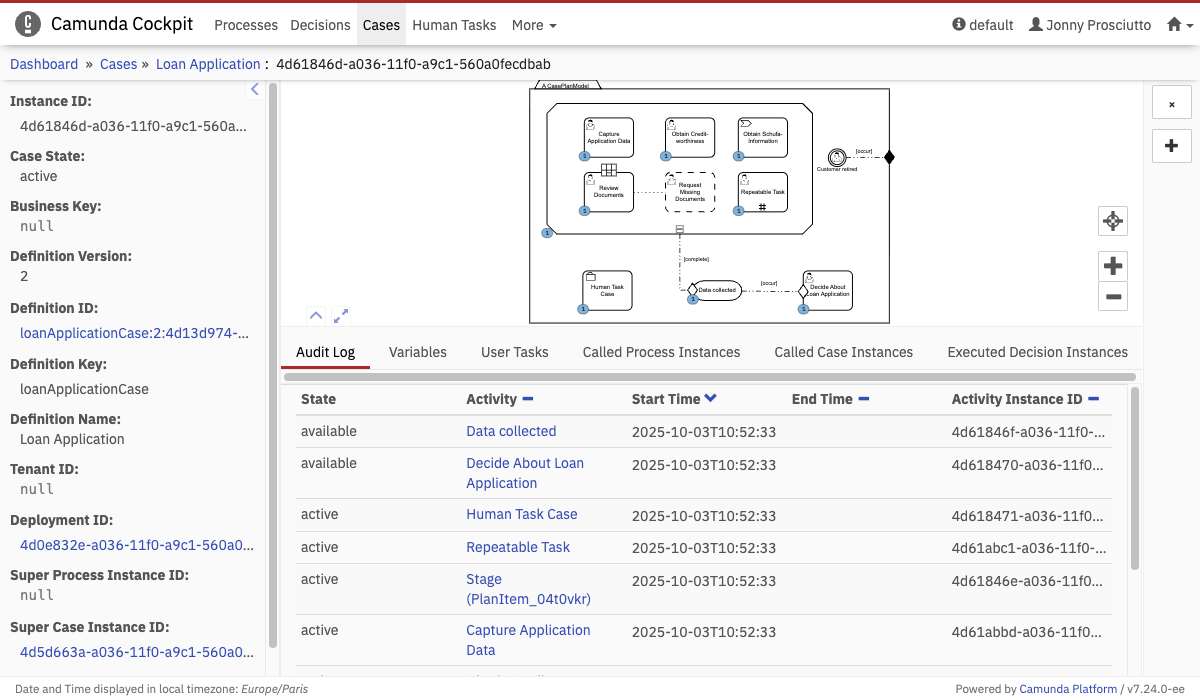
Task: Collapse the diagram panel with the up chevron
Action: pyautogui.click(x=315, y=316)
